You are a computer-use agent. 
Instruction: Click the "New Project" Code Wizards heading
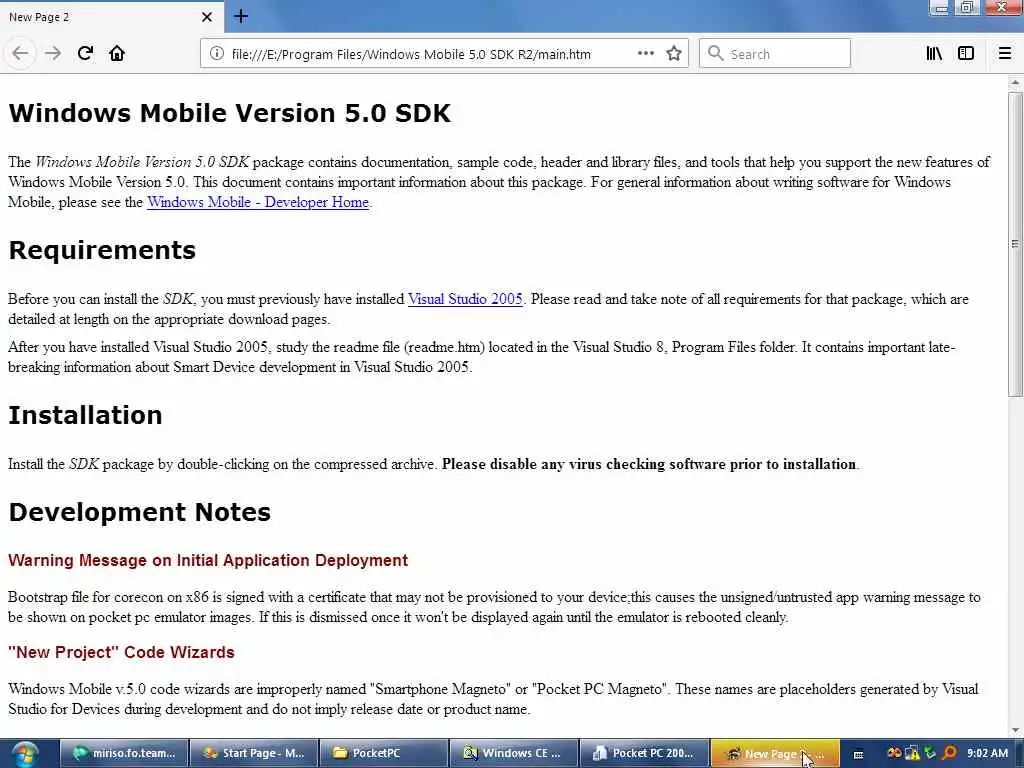tap(121, 652)
